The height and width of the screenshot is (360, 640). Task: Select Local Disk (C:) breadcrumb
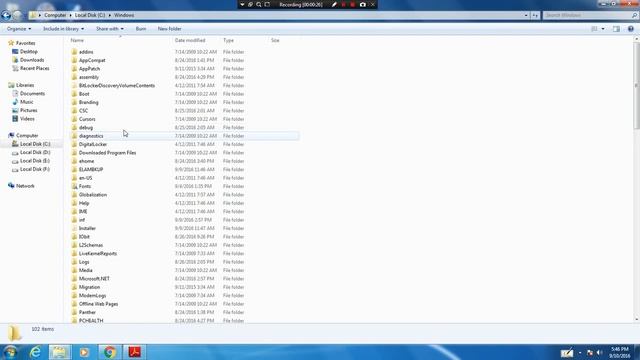90,15
